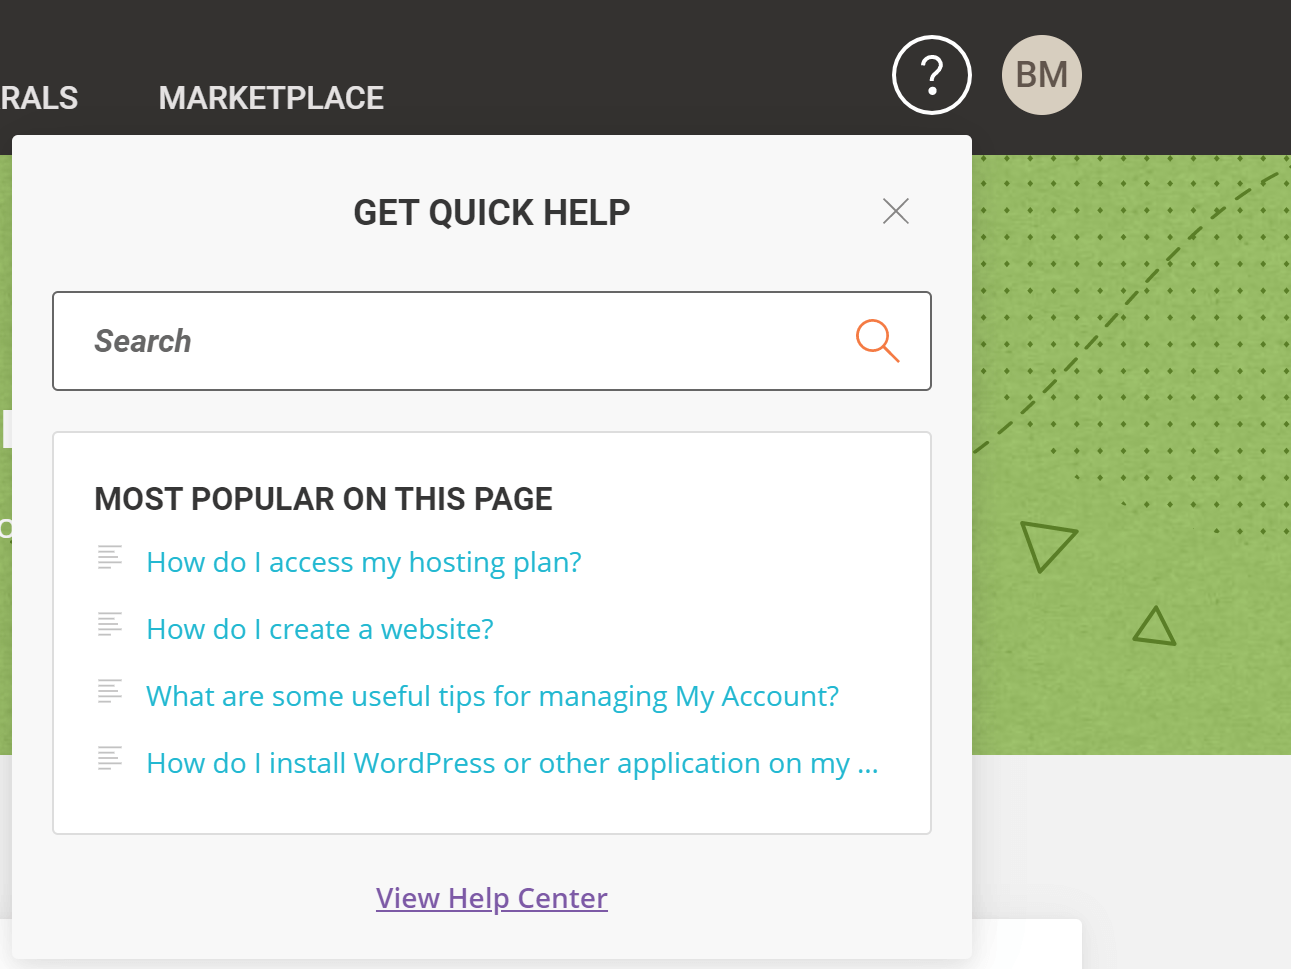Follow the View Help Center link
This screenshot has width=1291, height=969.
[x=492, y=898]
